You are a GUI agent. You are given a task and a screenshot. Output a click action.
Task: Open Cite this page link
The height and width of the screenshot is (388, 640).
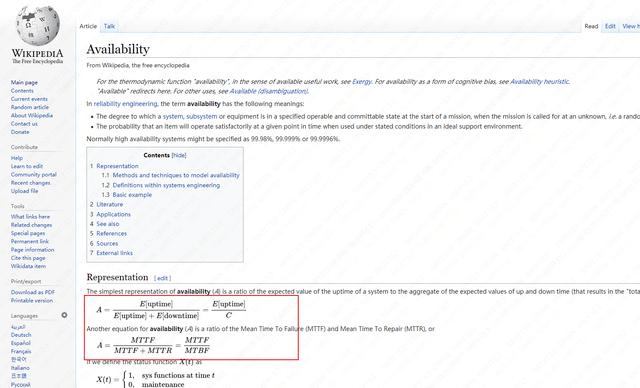[x=28, y=258]
